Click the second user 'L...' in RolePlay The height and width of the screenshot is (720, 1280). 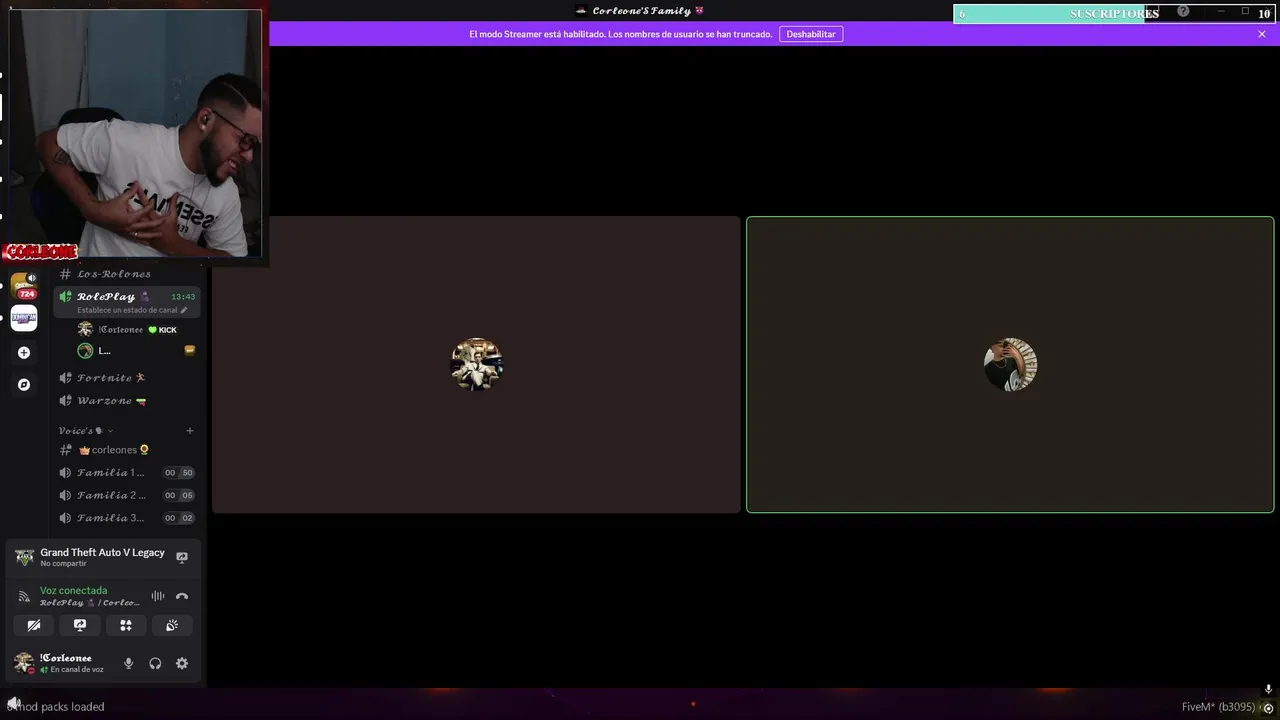pyautogui.click(x=126, y=351)
